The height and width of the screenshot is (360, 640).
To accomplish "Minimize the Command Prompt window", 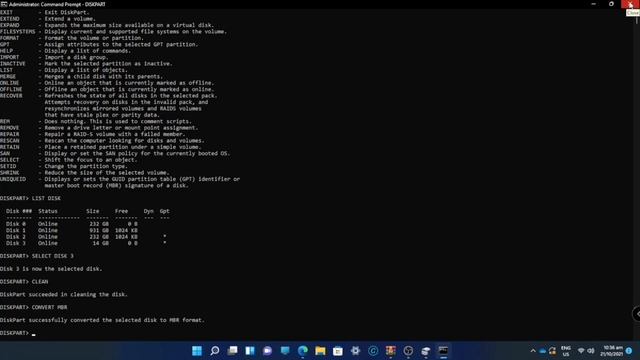I will click(x=593, y=4).
